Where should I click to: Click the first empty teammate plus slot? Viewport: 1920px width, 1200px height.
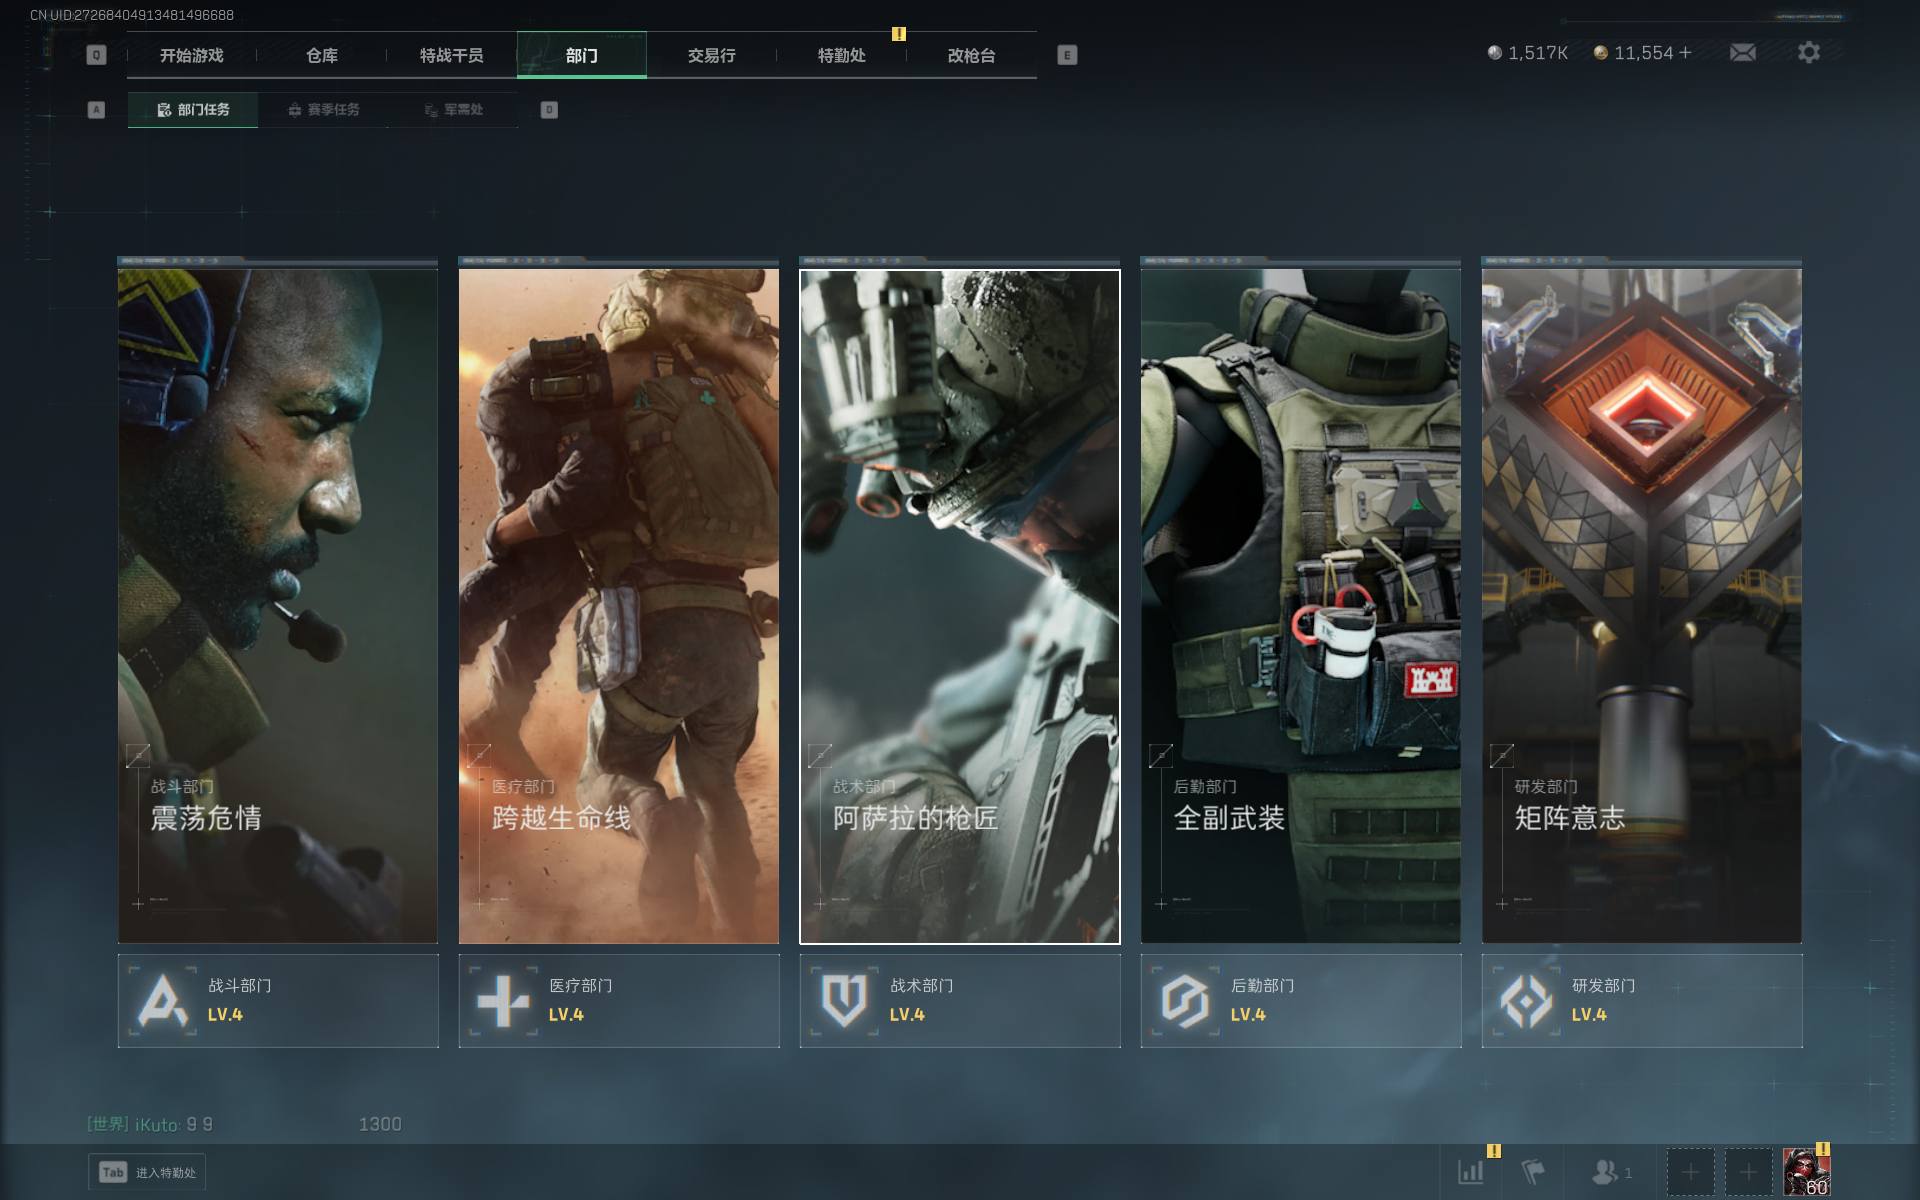pos(1690,1172)
